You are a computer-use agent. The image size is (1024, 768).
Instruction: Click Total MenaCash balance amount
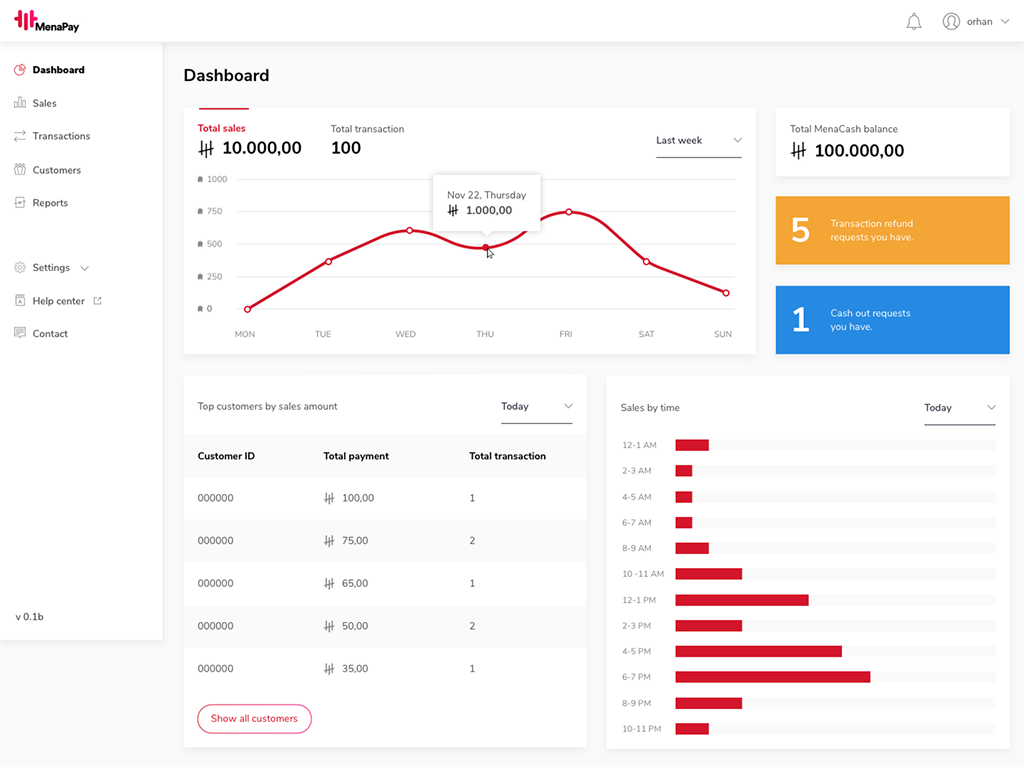(x=859, y=151)
